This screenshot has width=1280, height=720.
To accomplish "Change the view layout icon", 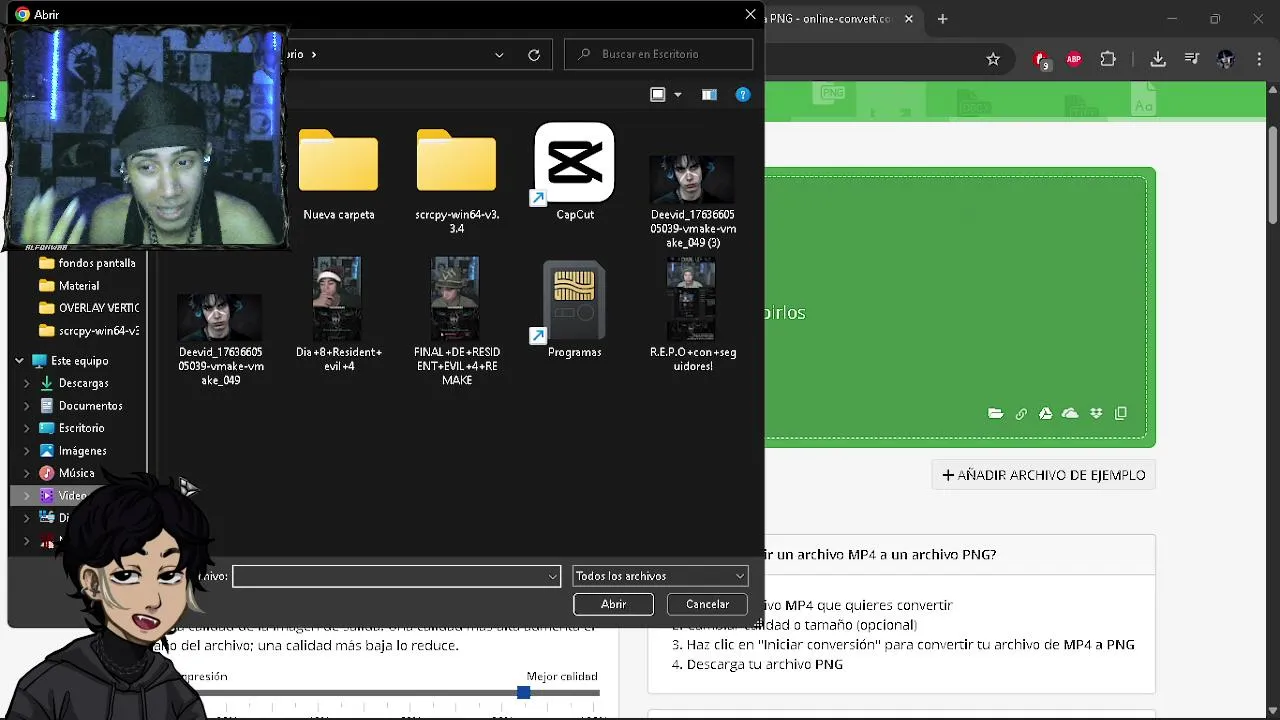I will pos(658,94).
